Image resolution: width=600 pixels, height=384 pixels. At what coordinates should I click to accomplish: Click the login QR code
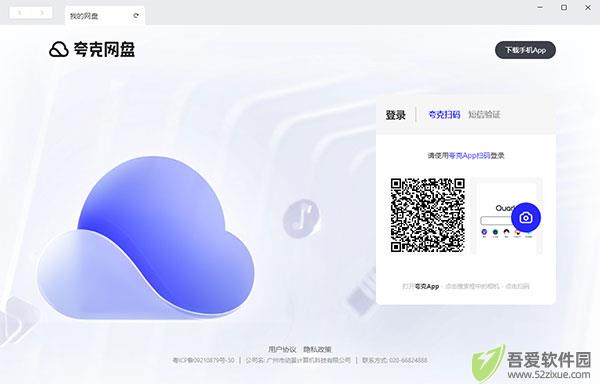[427, 215]
